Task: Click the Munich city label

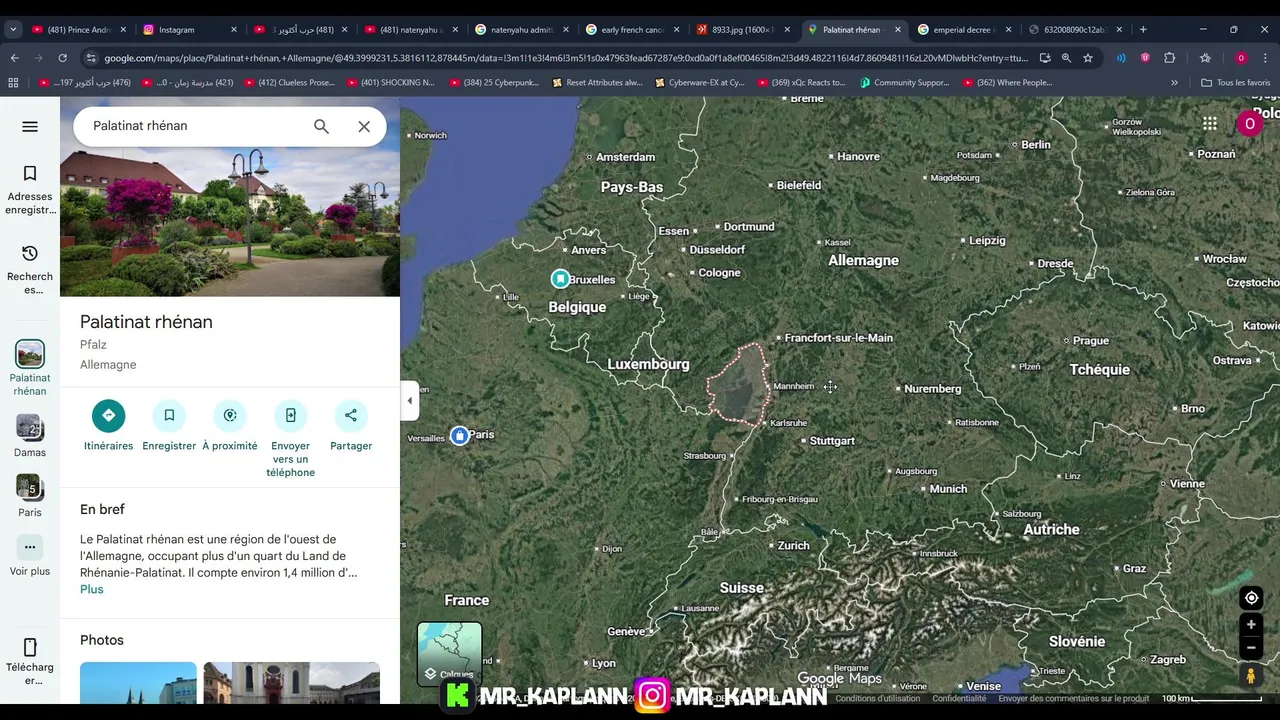Action: point(948,489)
